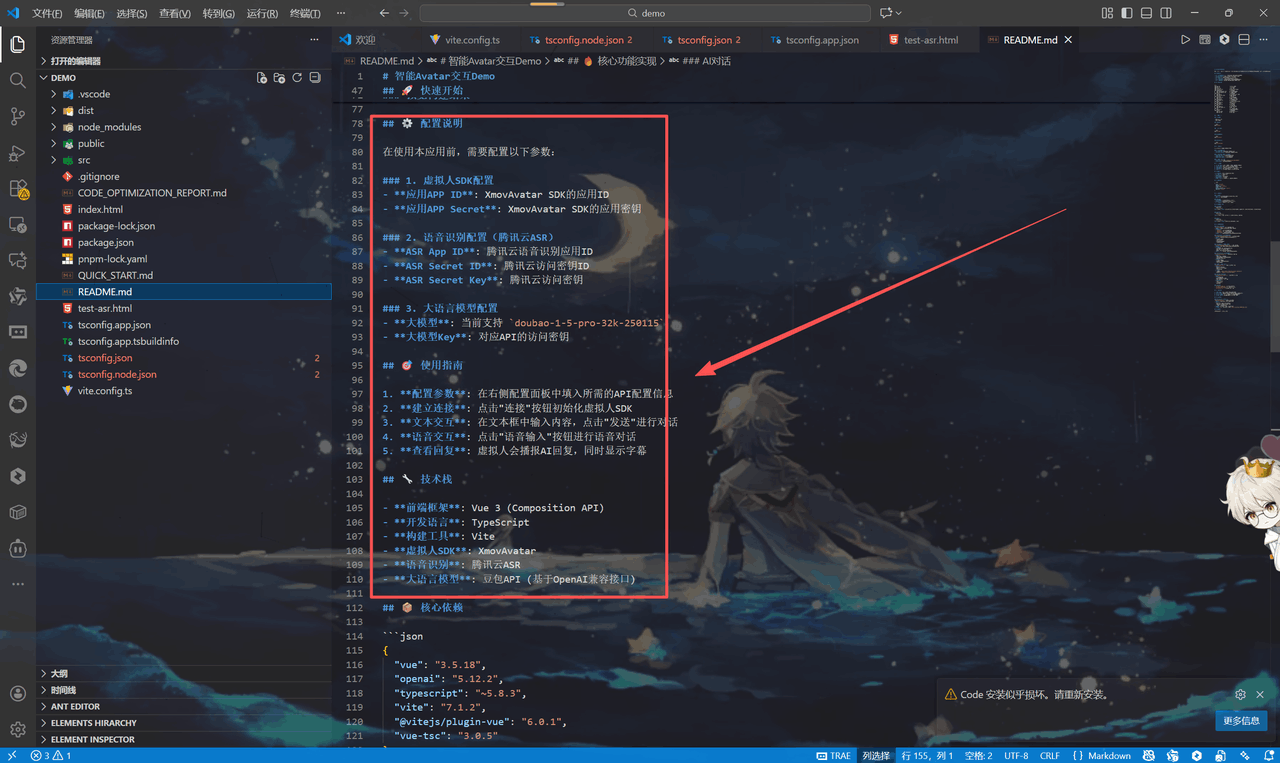Screen dimensions: 1280x763
Task: Click the split editor icon
Action: 1244,40
